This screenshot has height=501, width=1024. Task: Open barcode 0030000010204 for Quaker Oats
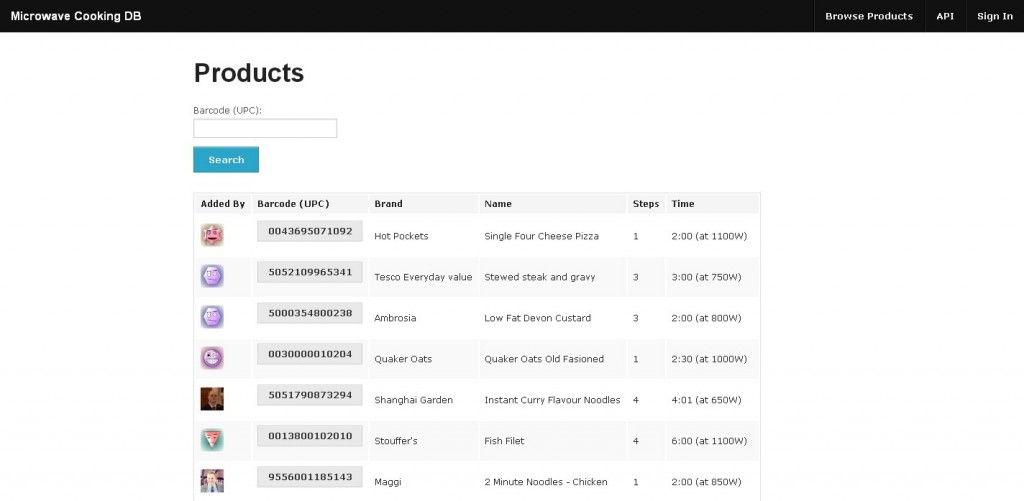point(310,354)
